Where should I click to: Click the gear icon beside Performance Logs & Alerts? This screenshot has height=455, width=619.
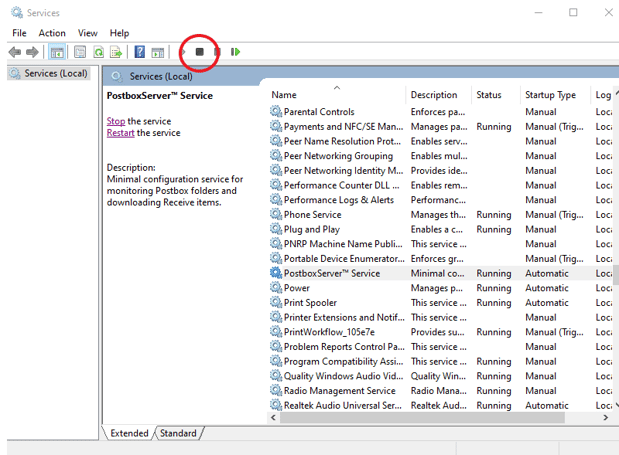276,200
